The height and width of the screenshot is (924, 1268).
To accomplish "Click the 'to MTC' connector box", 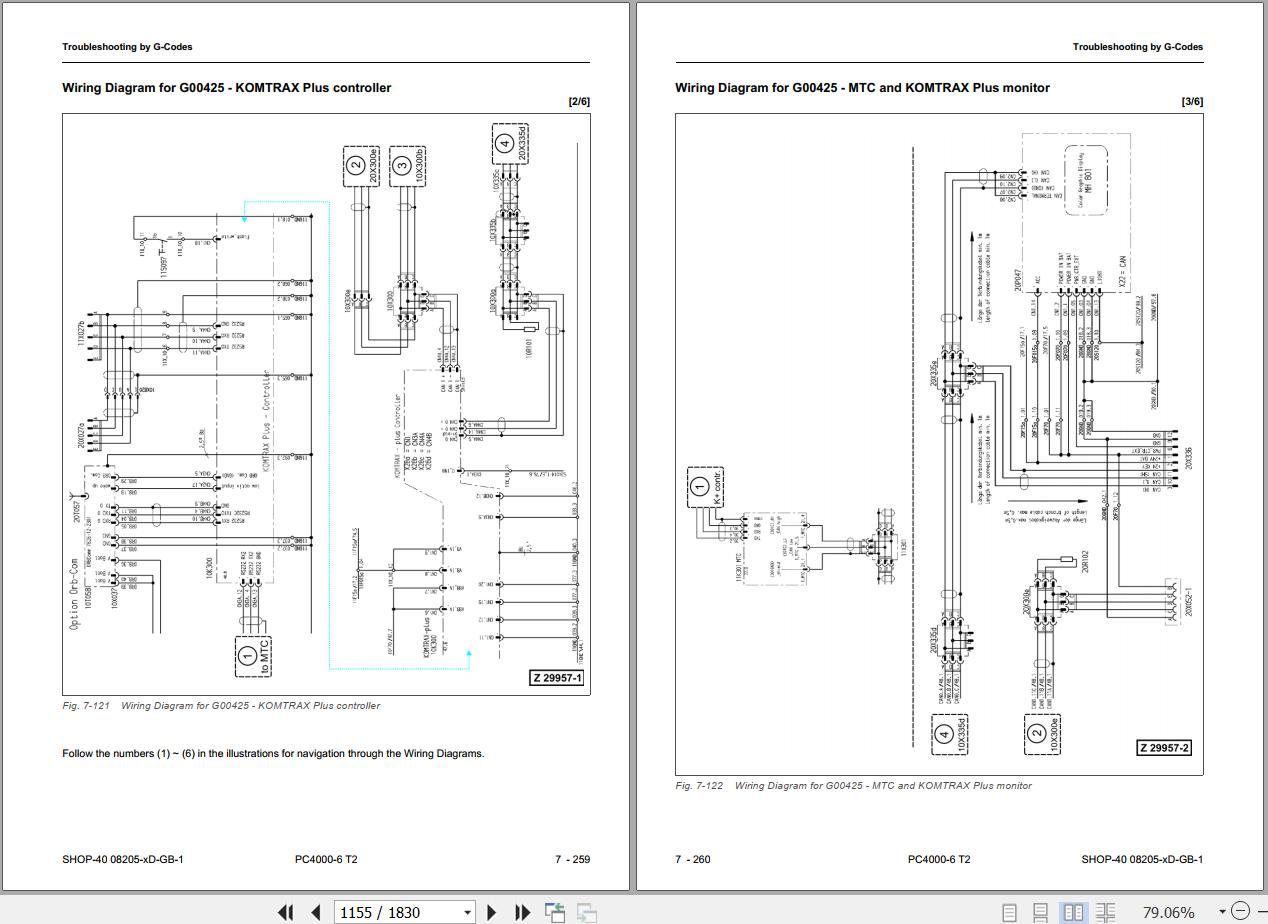I will (x=253, y=655).
